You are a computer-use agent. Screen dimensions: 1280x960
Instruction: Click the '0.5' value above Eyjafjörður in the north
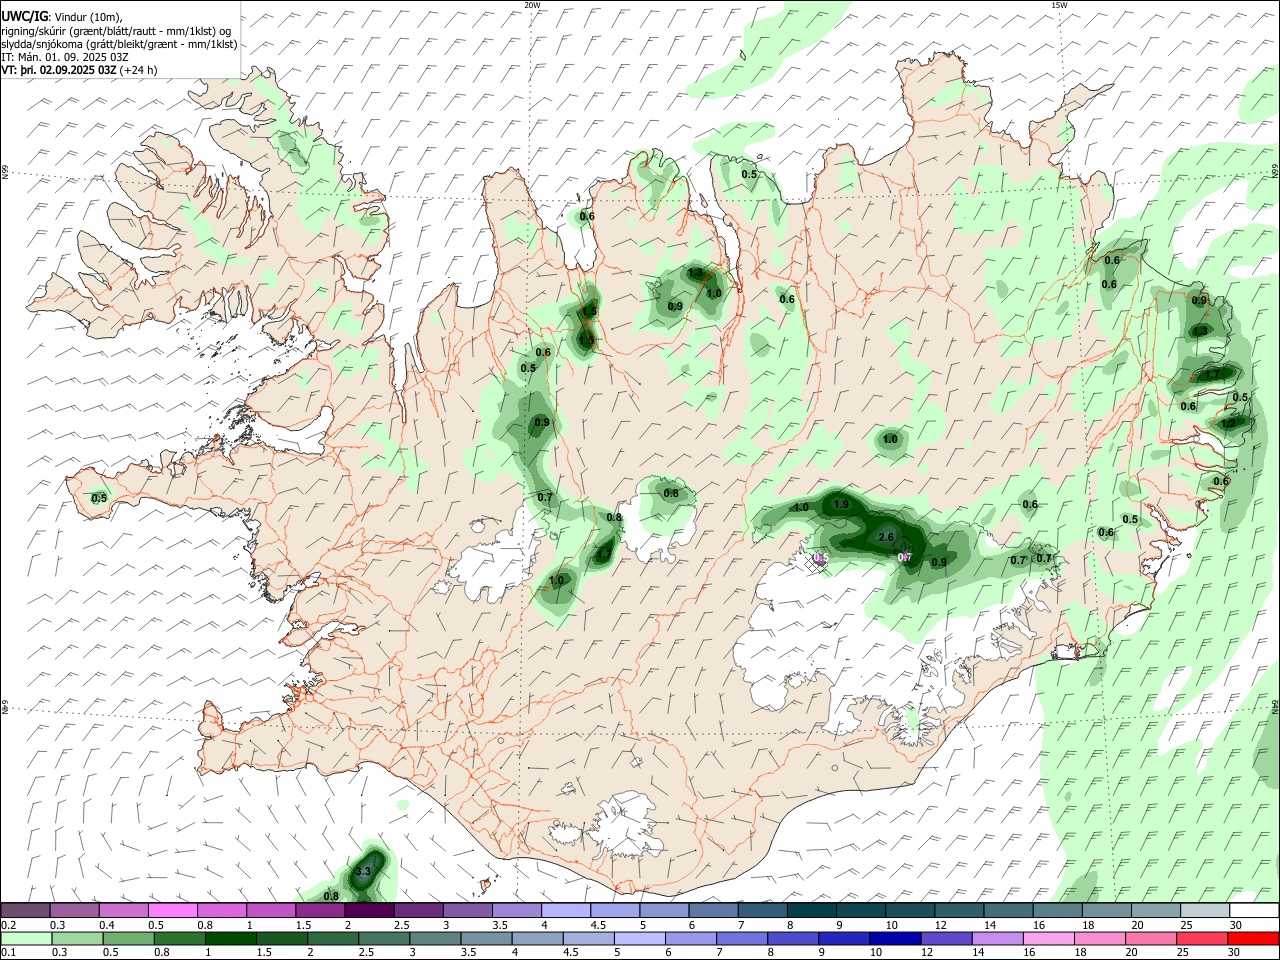[x=749, y=174]
